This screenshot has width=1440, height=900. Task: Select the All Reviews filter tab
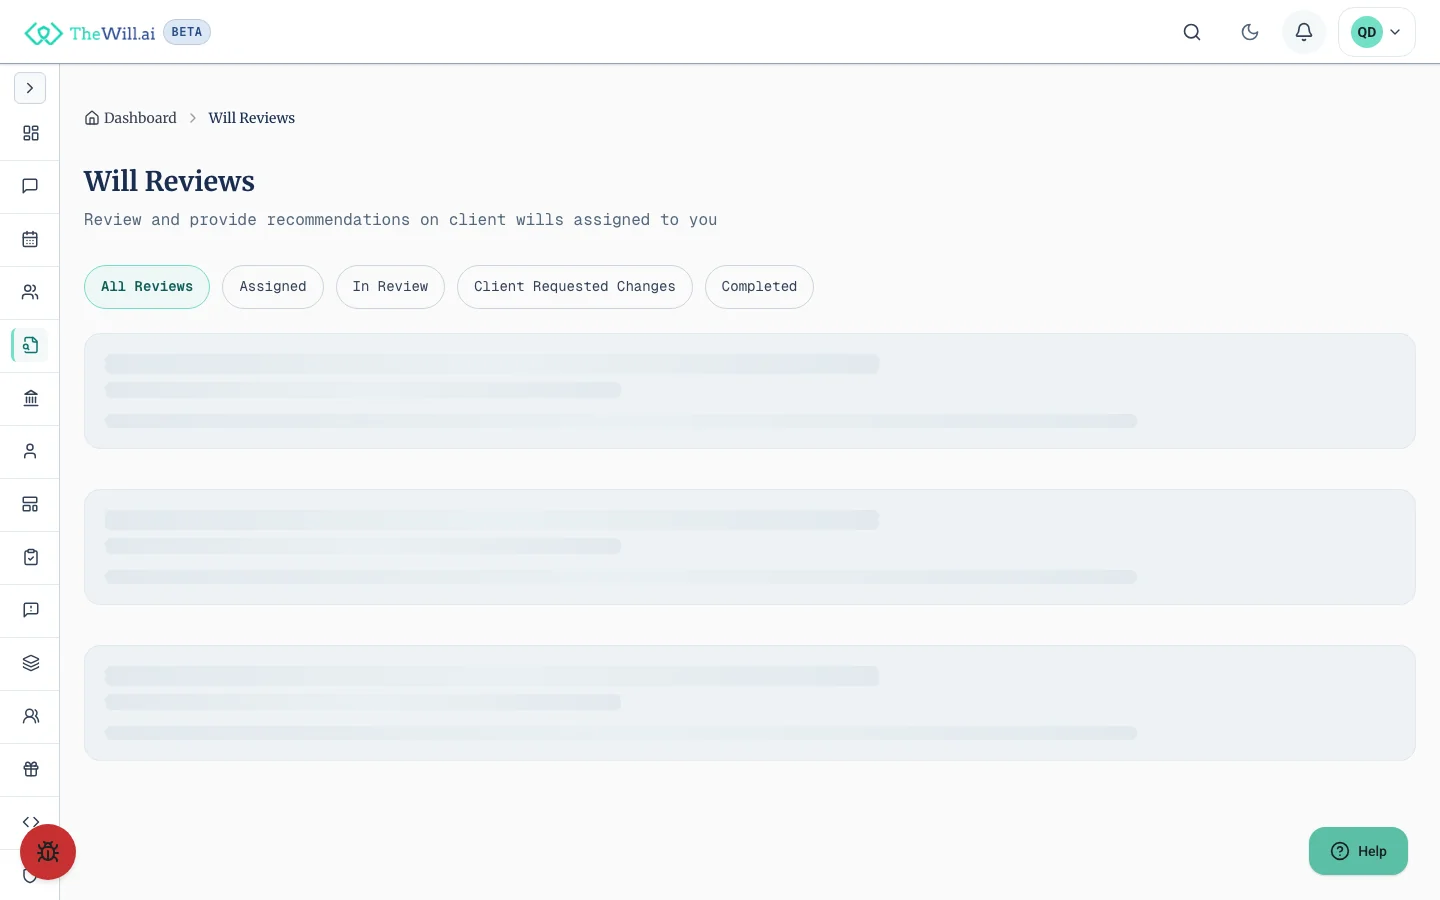[147, 287]
